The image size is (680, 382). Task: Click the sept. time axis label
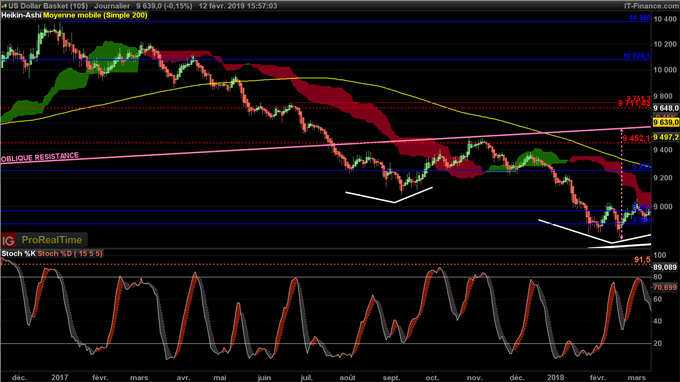click(391, 378)
